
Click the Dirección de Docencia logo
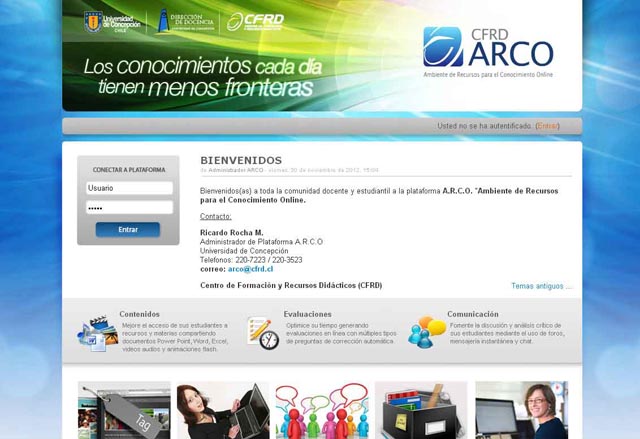click(x=186, y=21)
